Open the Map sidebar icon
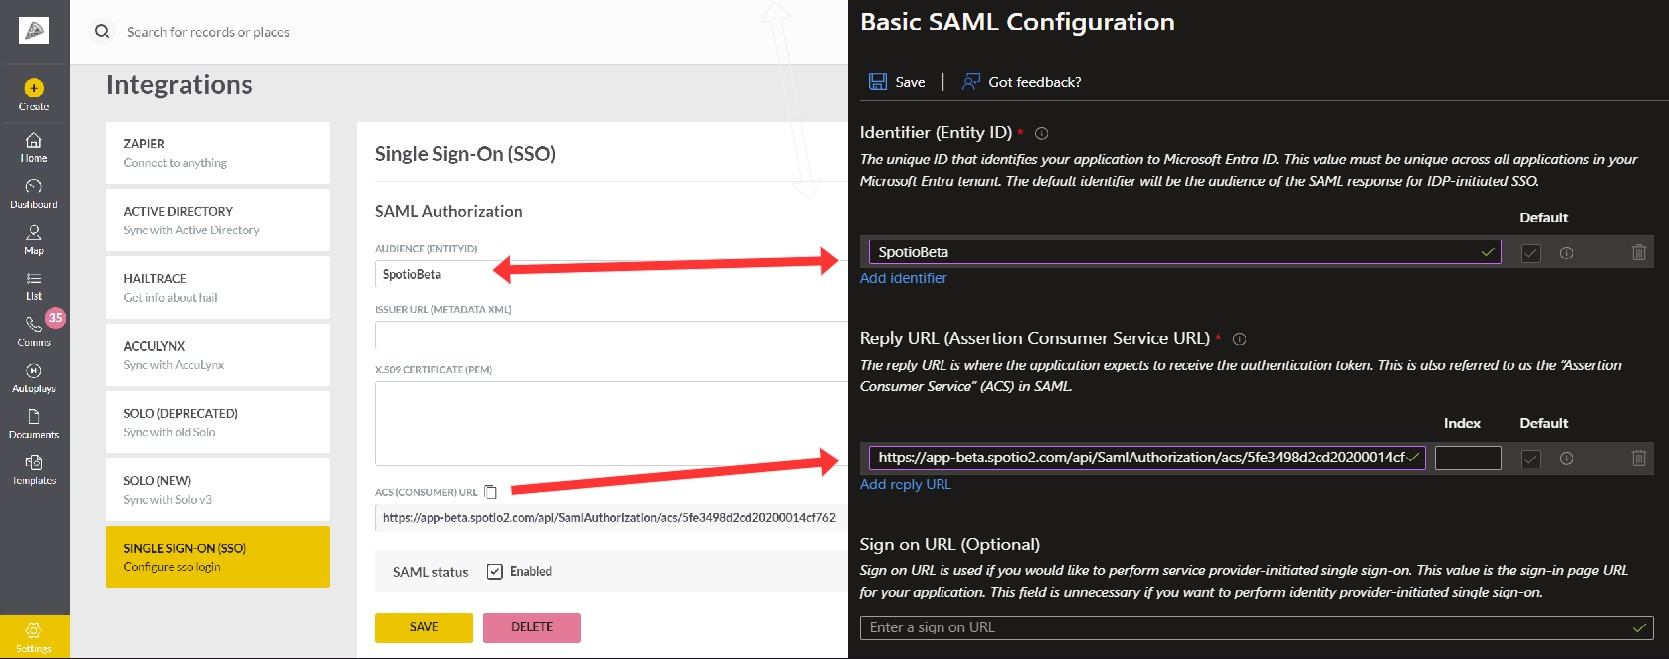The height and width of the screenshot is (659, 1669). (34, 239)
